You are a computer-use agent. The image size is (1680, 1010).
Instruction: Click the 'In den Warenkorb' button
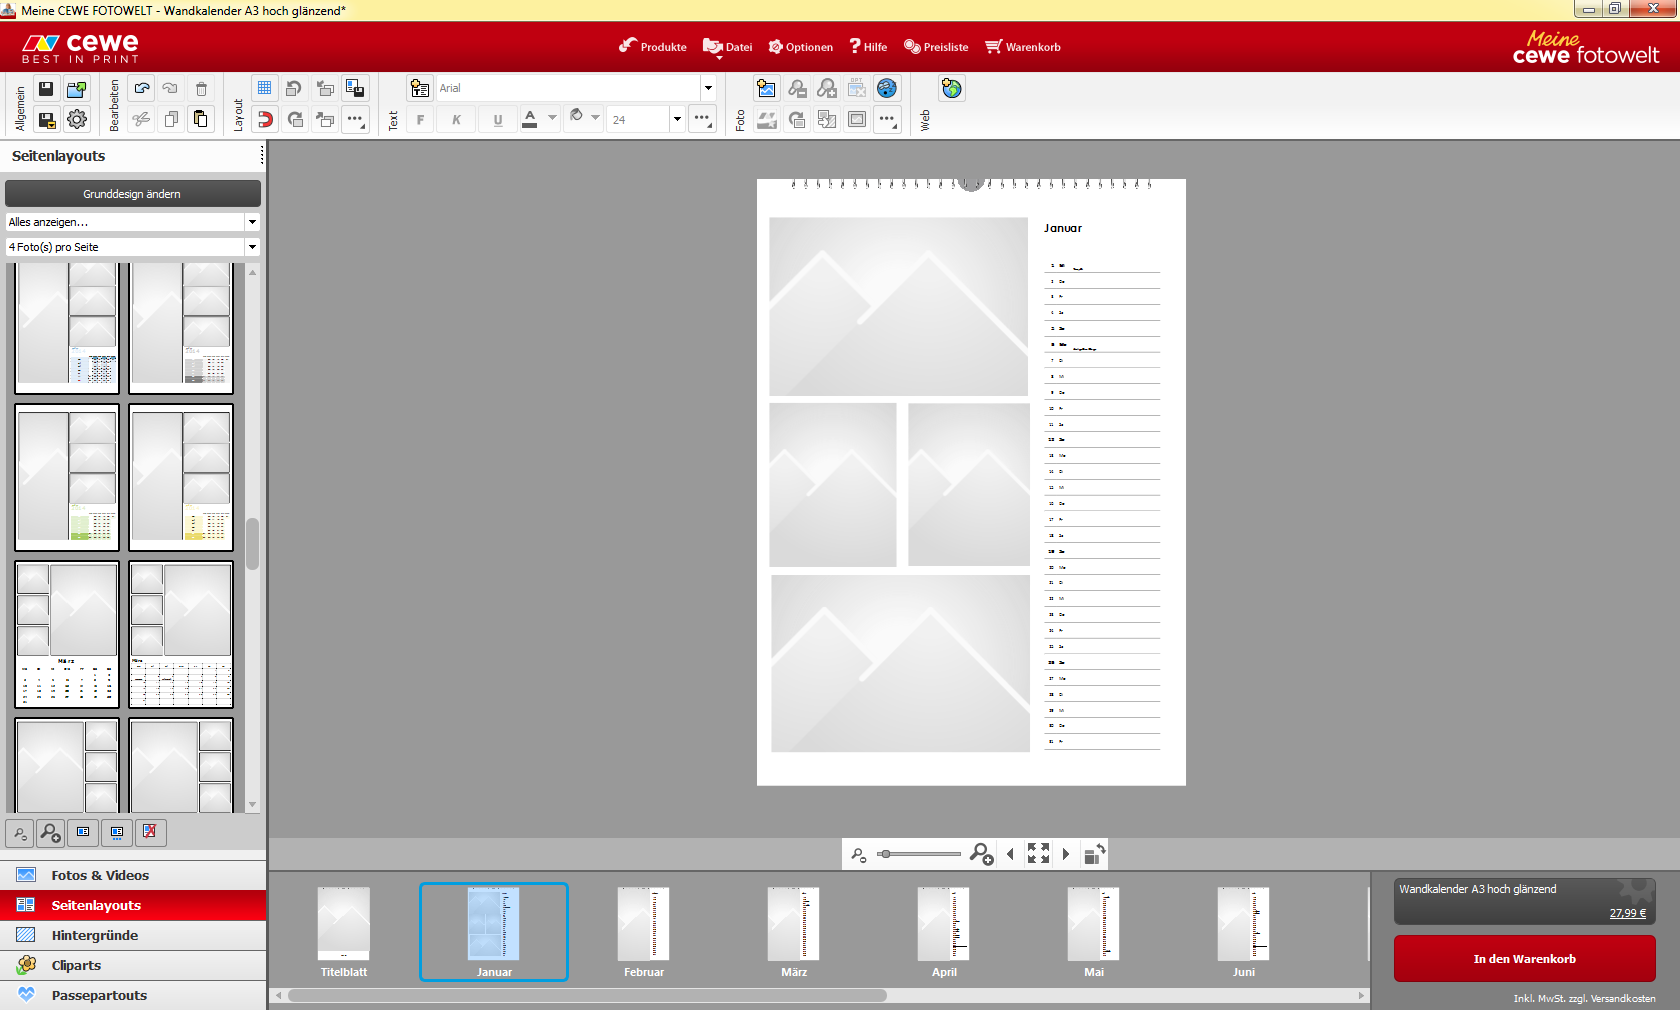click(1524, 959)
